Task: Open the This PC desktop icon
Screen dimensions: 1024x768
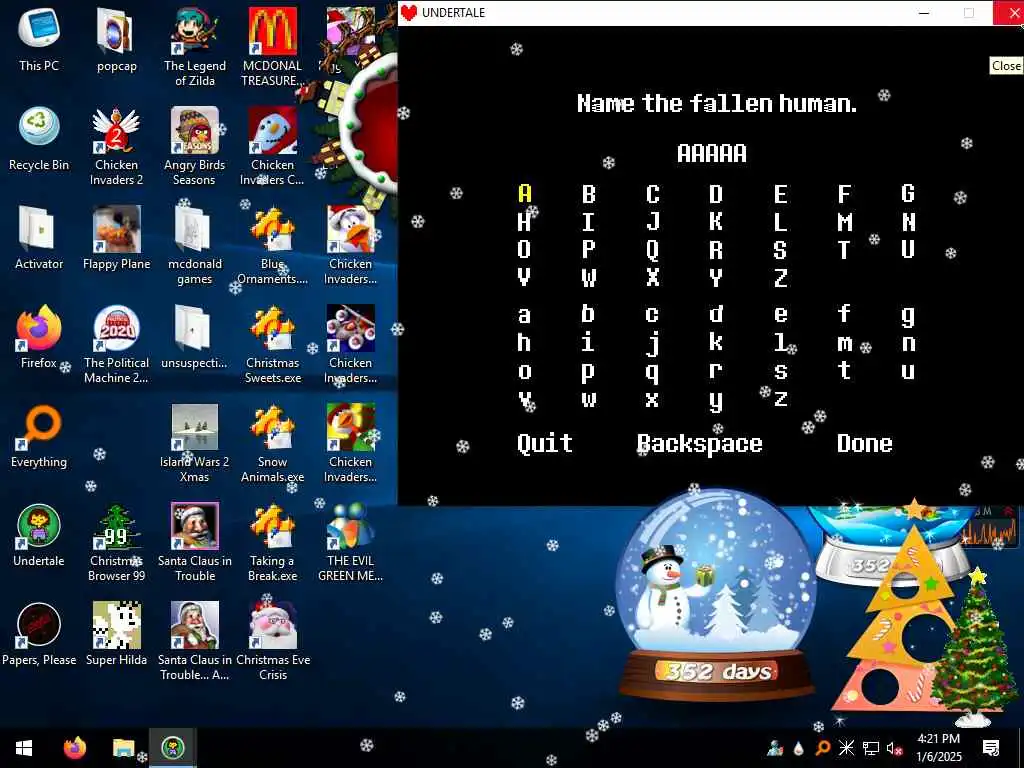Action: 39,40
